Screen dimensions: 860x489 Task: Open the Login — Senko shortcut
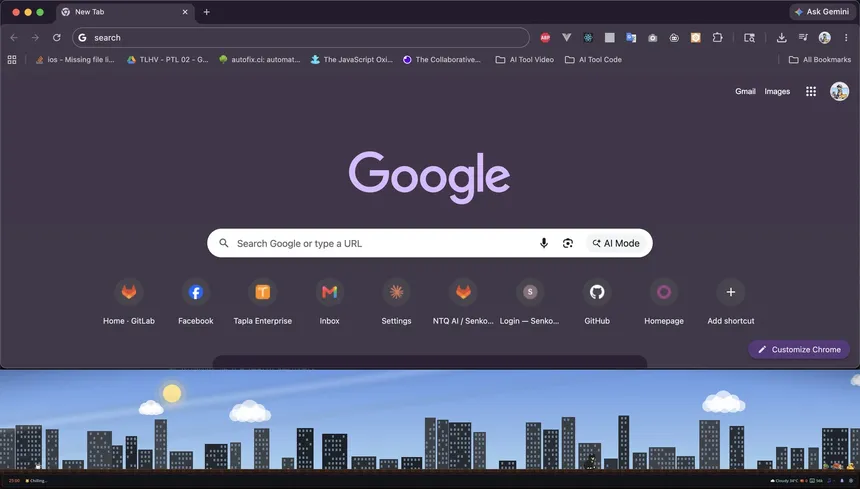point(530,302)
